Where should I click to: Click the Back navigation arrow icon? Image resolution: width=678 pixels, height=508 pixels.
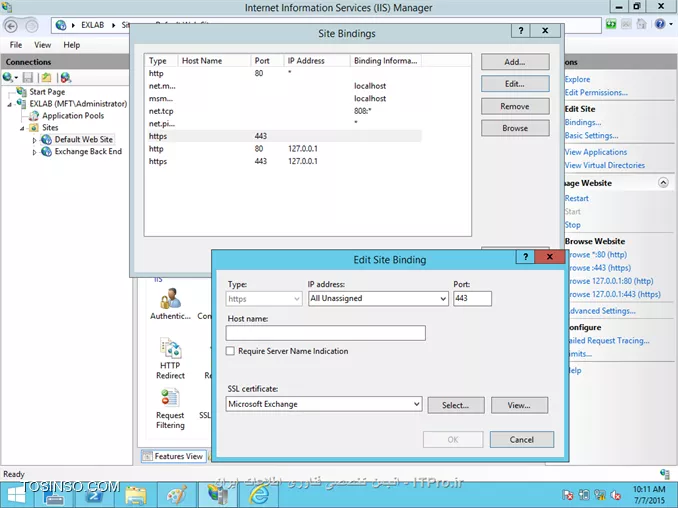coord(11,26)
